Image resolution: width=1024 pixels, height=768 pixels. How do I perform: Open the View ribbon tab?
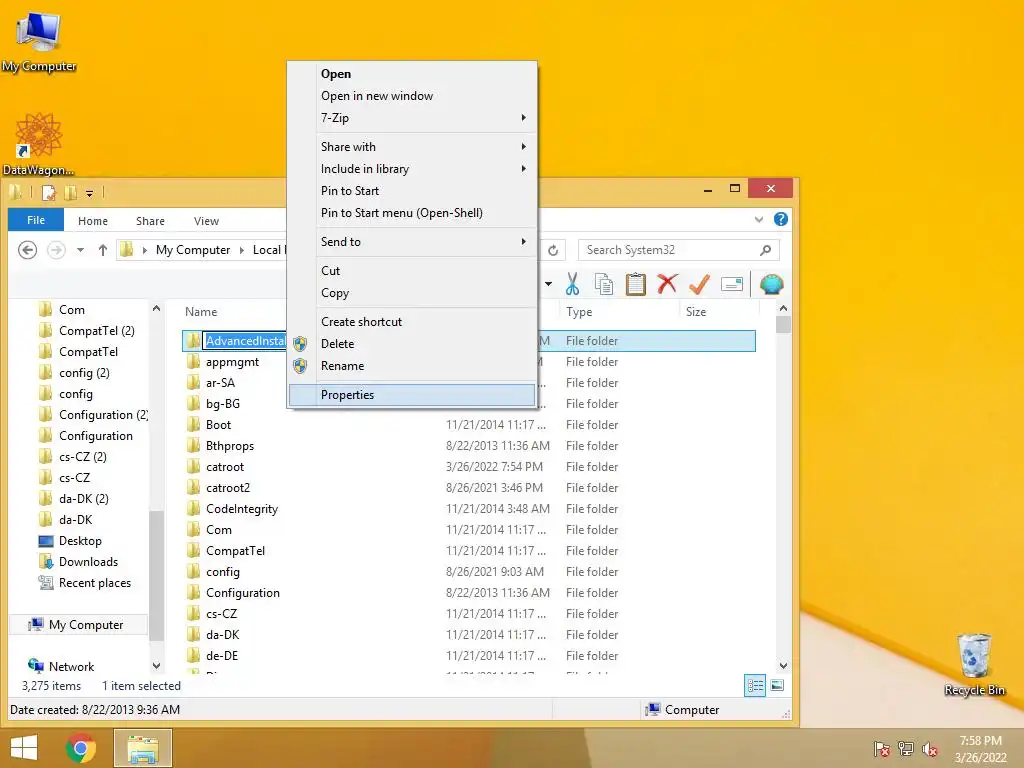[x=206, y=221]
